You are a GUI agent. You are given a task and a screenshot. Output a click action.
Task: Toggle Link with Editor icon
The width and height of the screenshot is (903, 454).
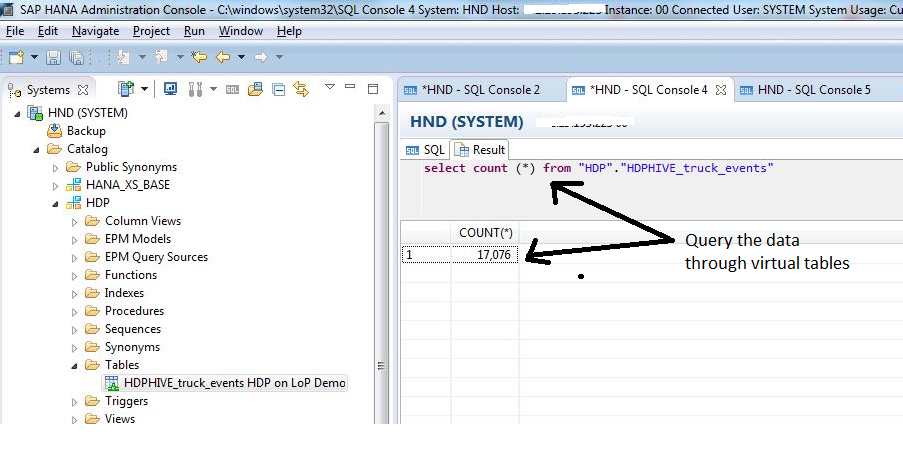[301, 89]
